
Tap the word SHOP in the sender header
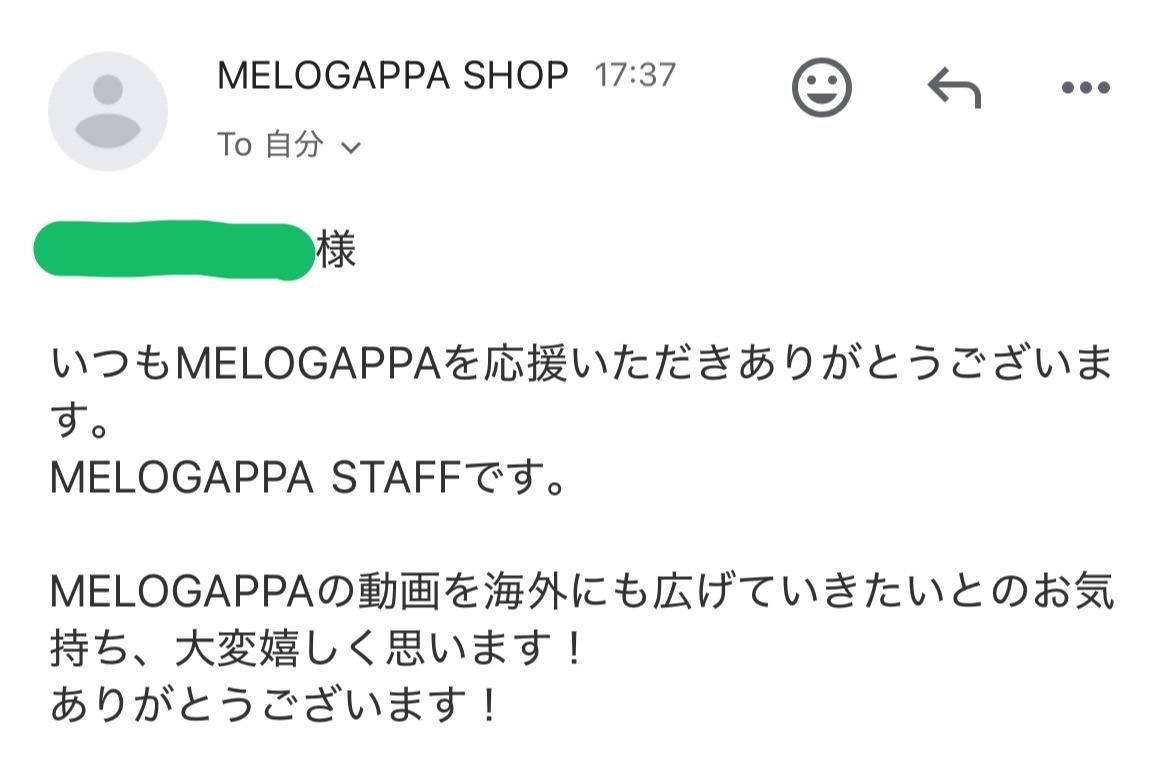click(516, 75)
